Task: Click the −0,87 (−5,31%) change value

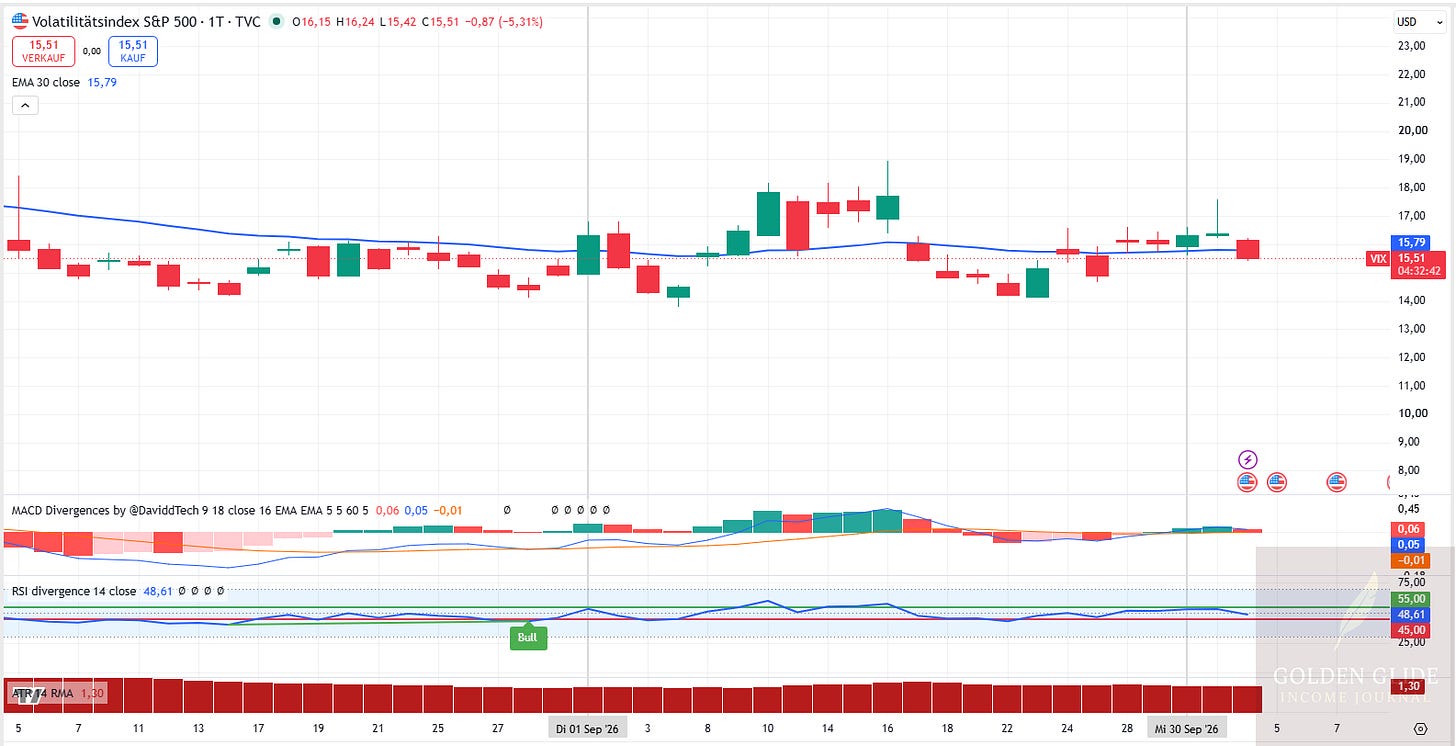Action: coord(505,21)
